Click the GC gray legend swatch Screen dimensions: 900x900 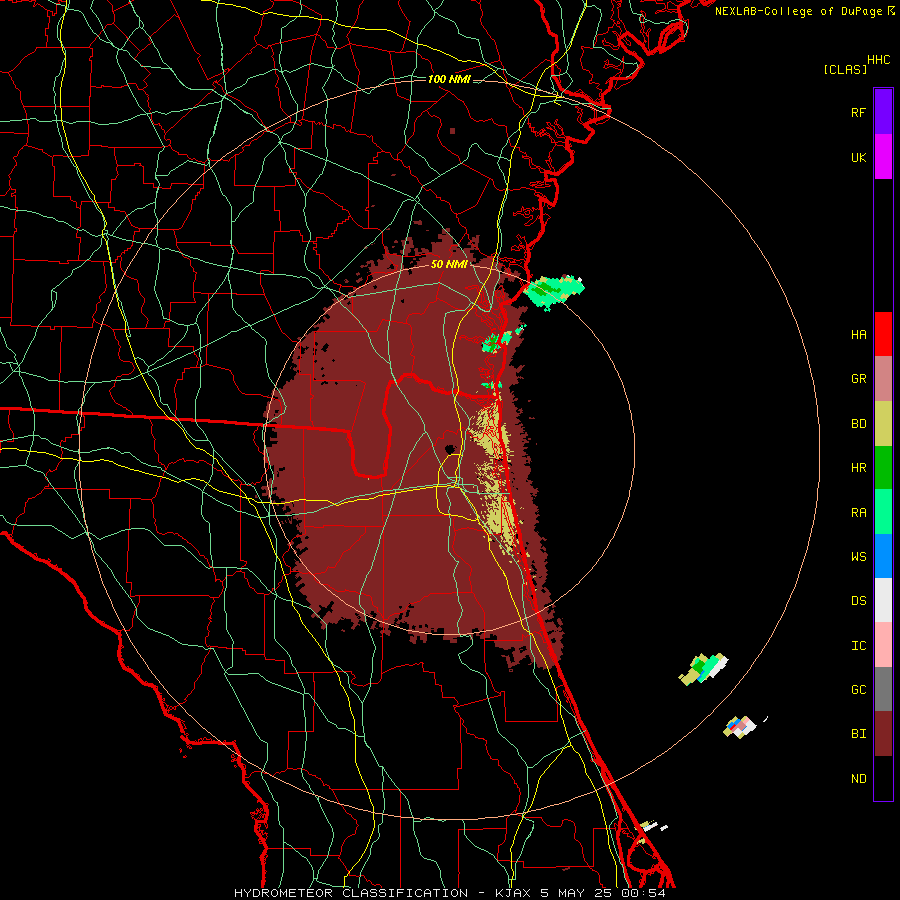[883, 689]
